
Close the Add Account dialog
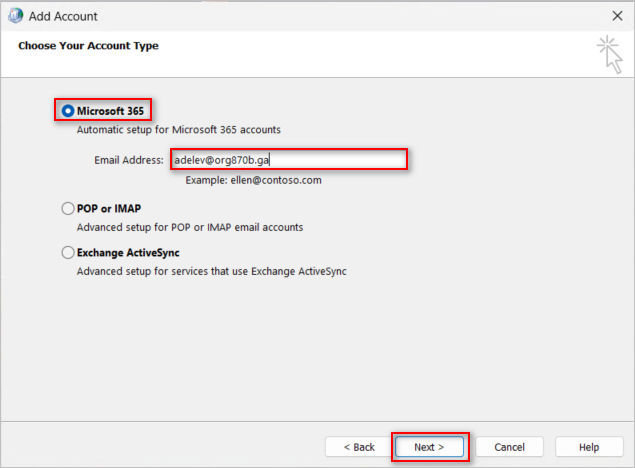point(617,16)
